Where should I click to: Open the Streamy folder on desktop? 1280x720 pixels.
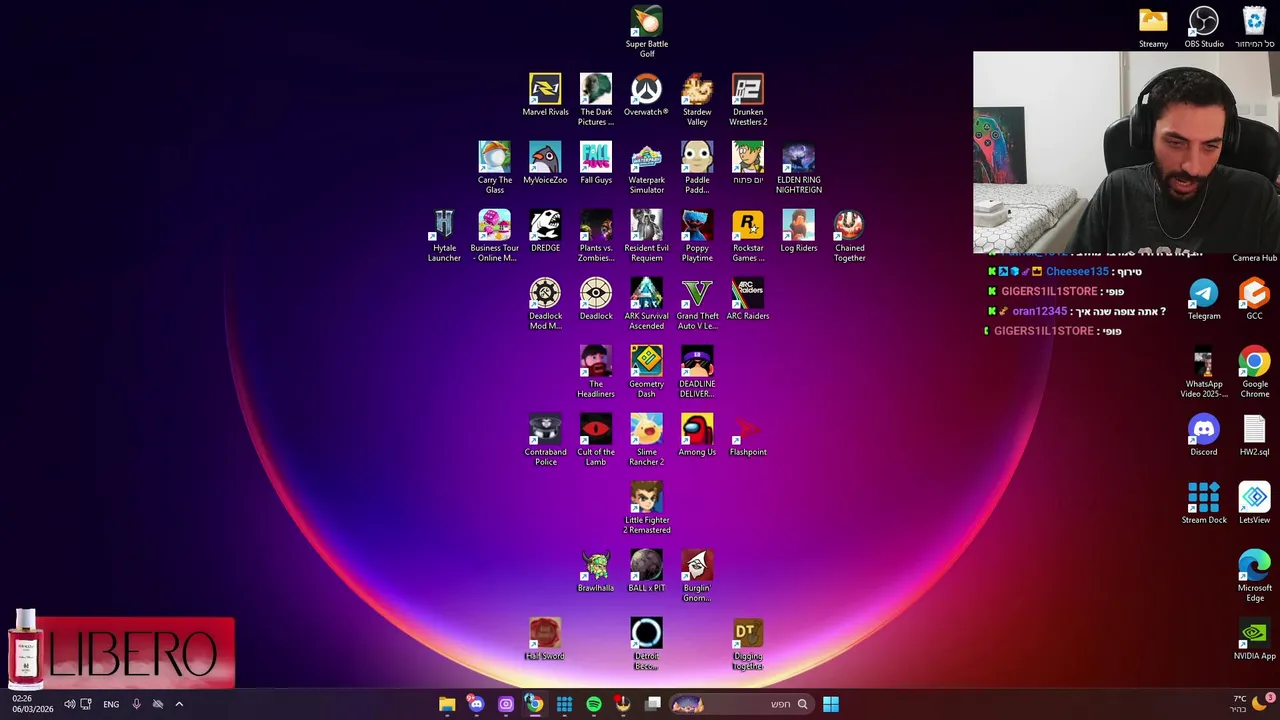tap(1153, 27)
